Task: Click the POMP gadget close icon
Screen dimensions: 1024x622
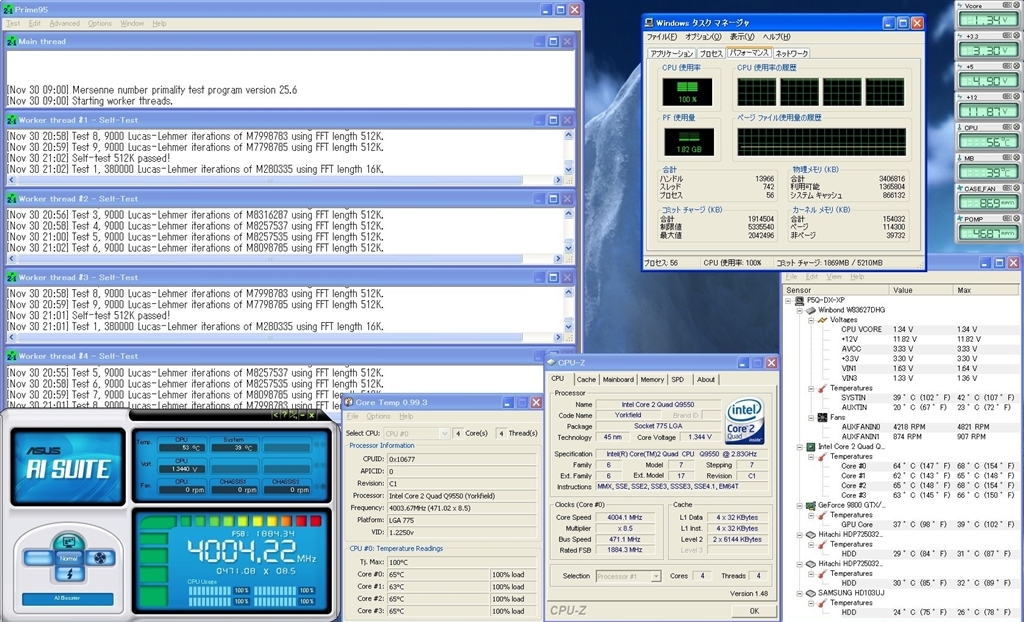Action: (1016, 218)
